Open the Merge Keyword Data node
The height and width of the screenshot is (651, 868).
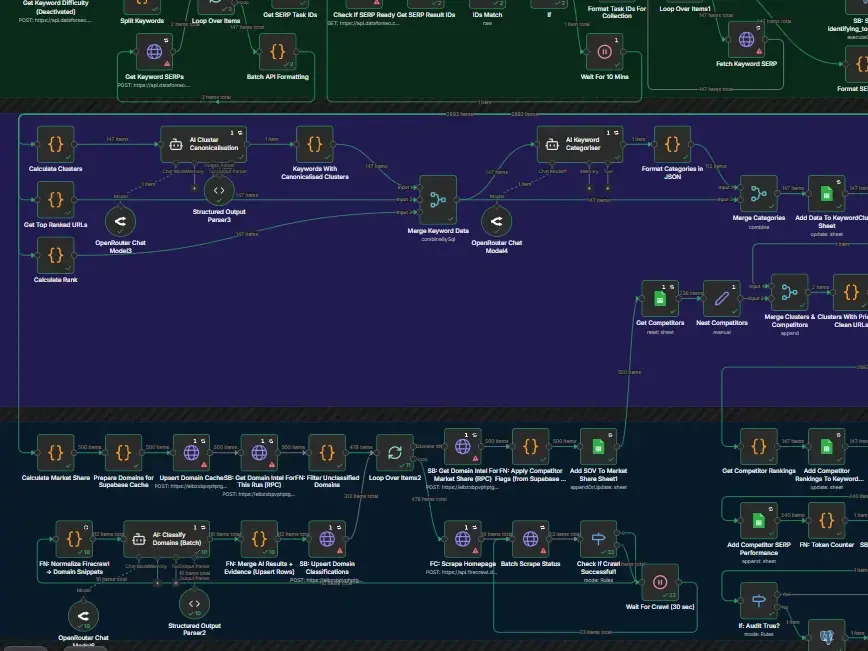pos(437,198)
